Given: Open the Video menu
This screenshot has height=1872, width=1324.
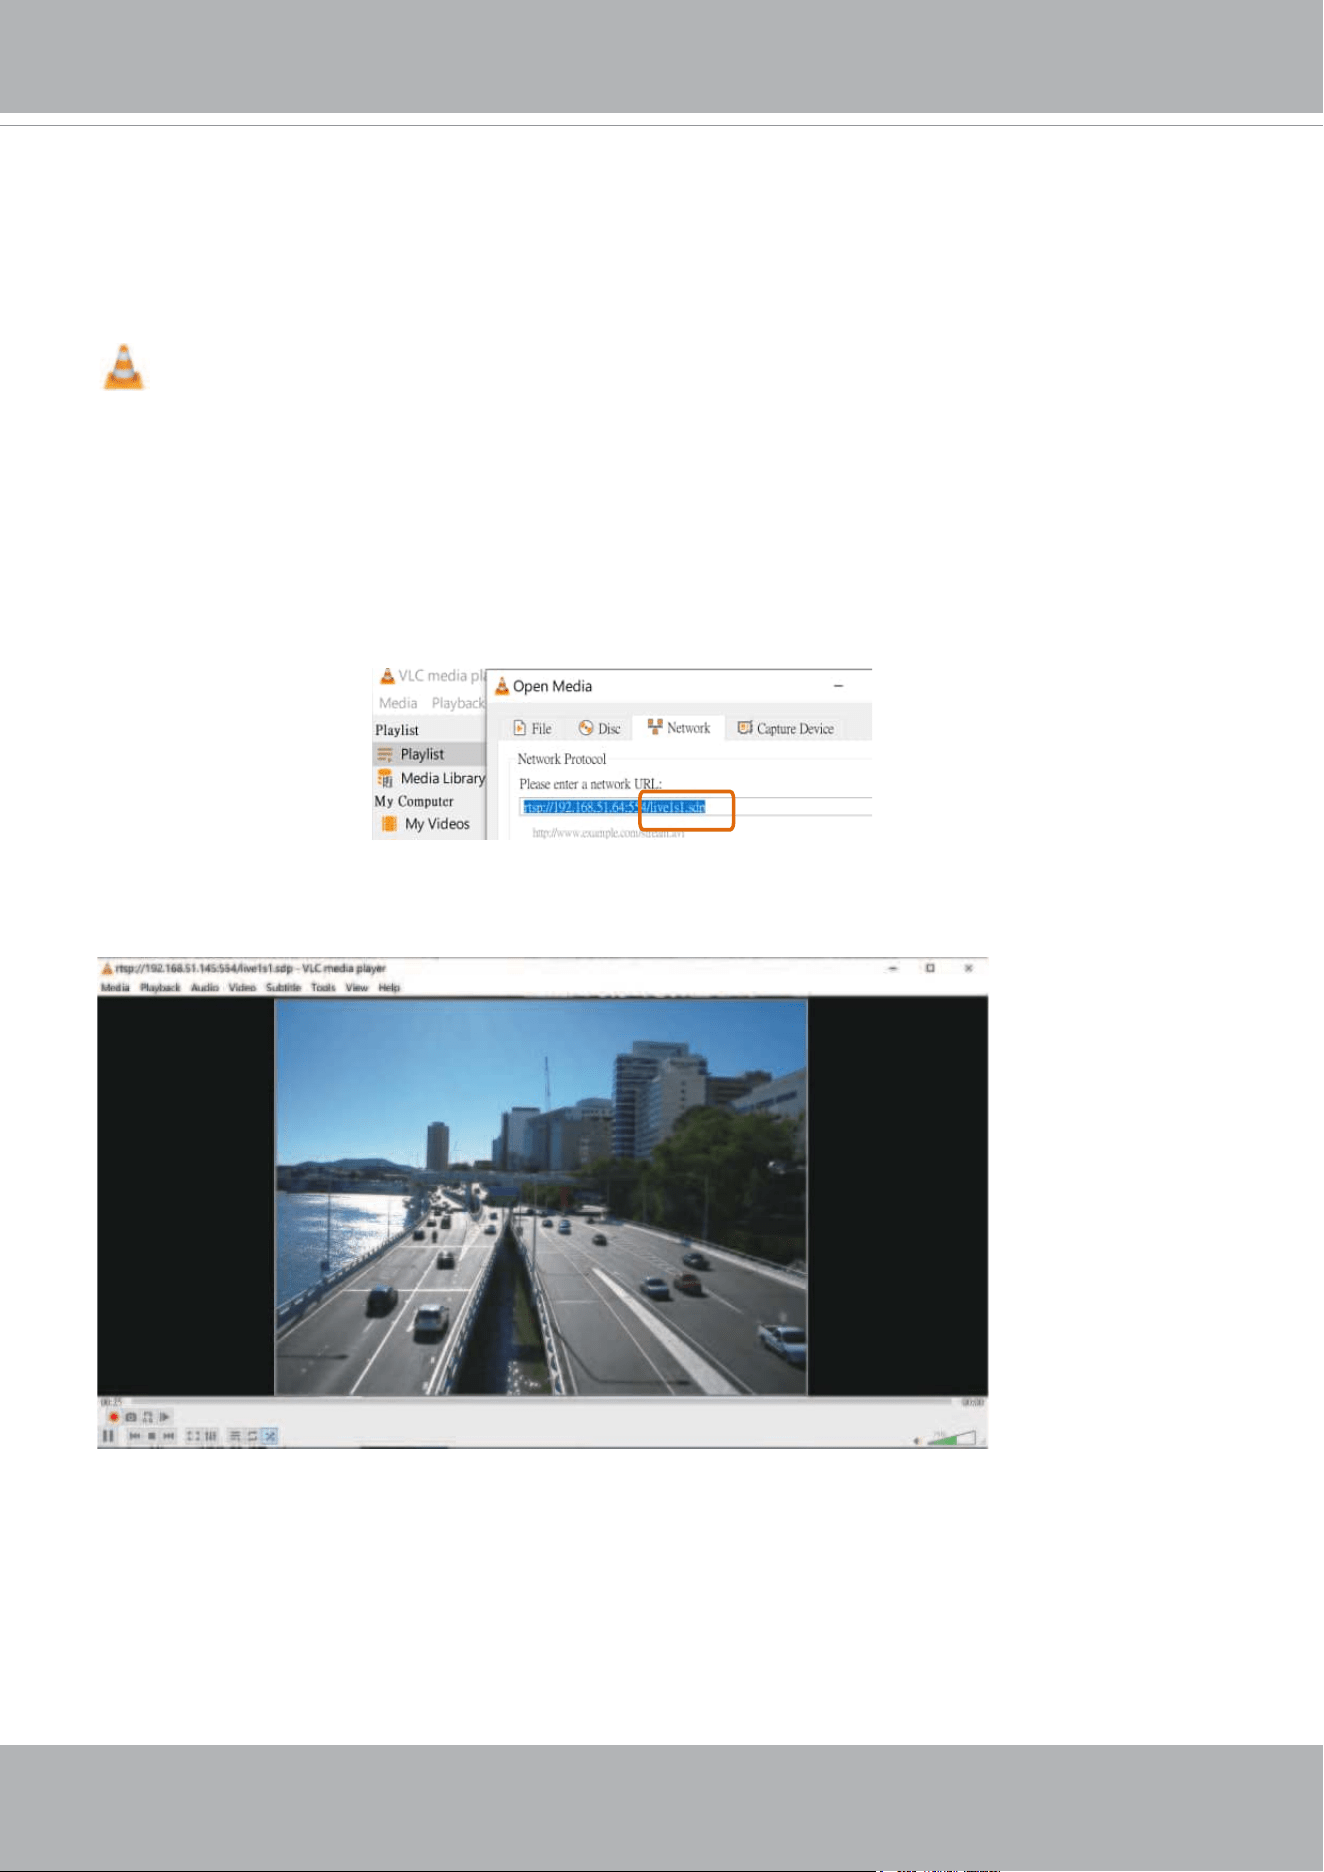Looking at the screenshot, I should [x=242, y=988].
